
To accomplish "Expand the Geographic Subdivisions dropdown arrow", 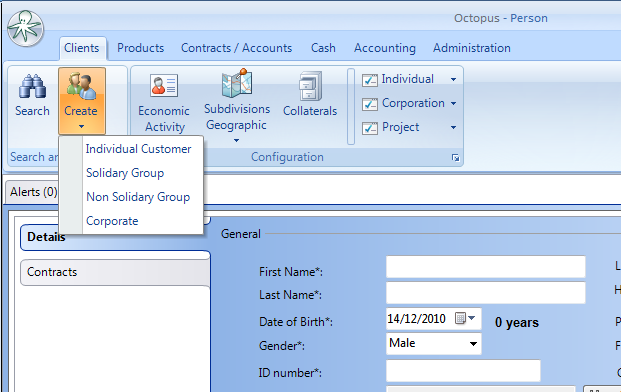I will point(236,140).
